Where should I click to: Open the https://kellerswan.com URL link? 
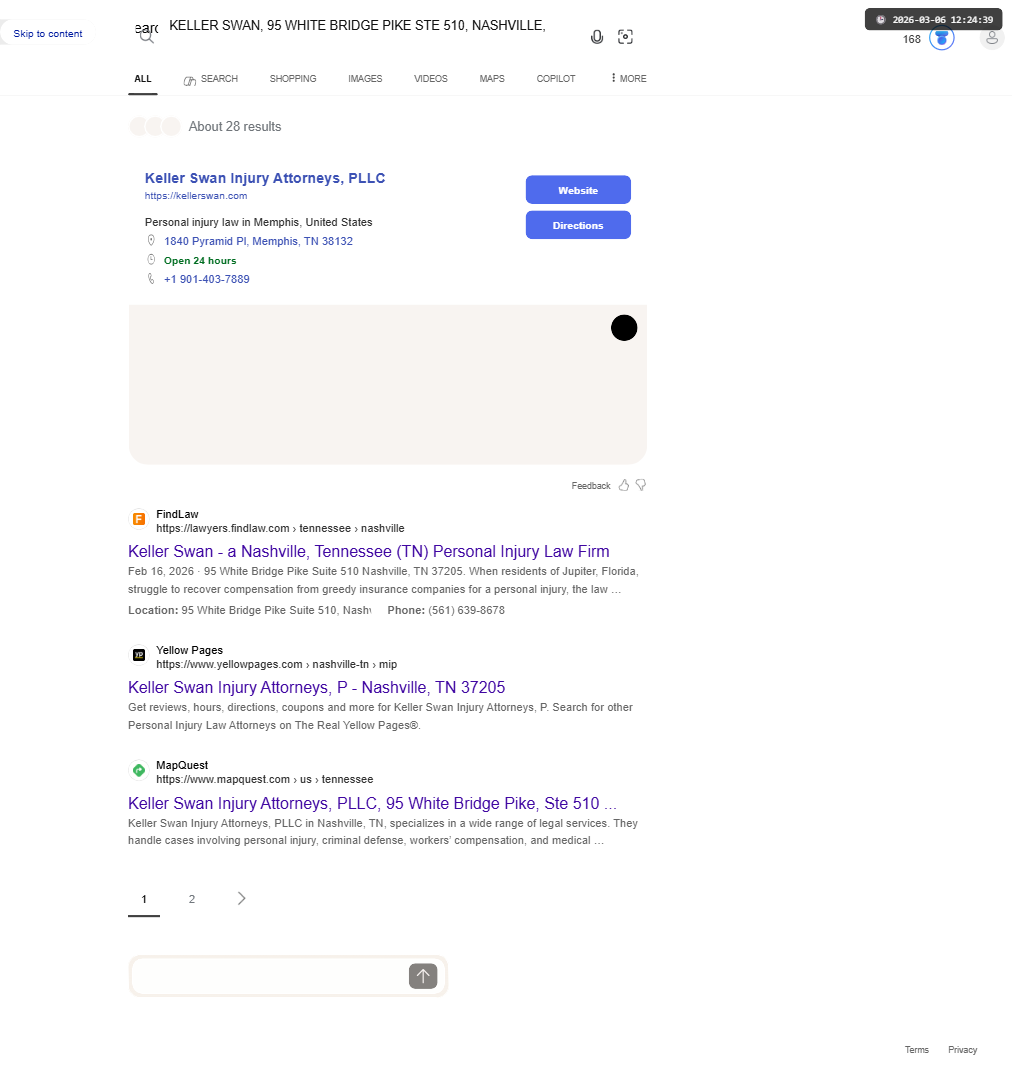[196, 196]
